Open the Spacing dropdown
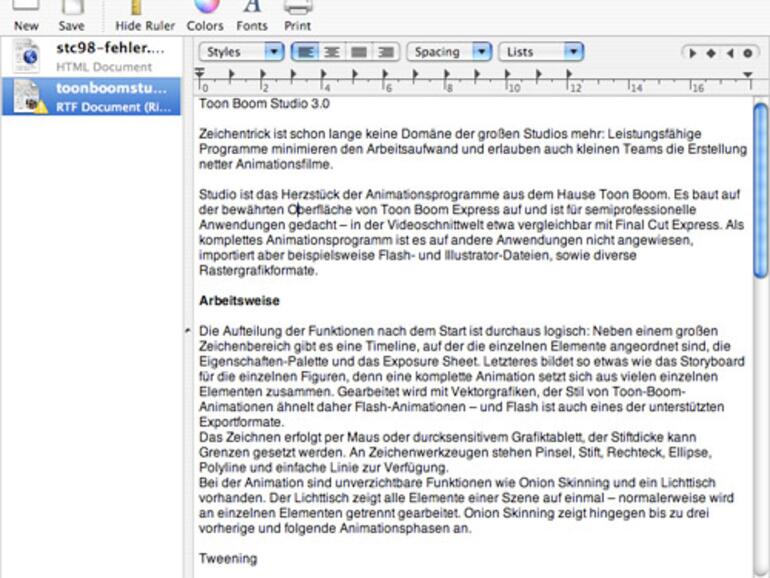 [x=449, y=52]
